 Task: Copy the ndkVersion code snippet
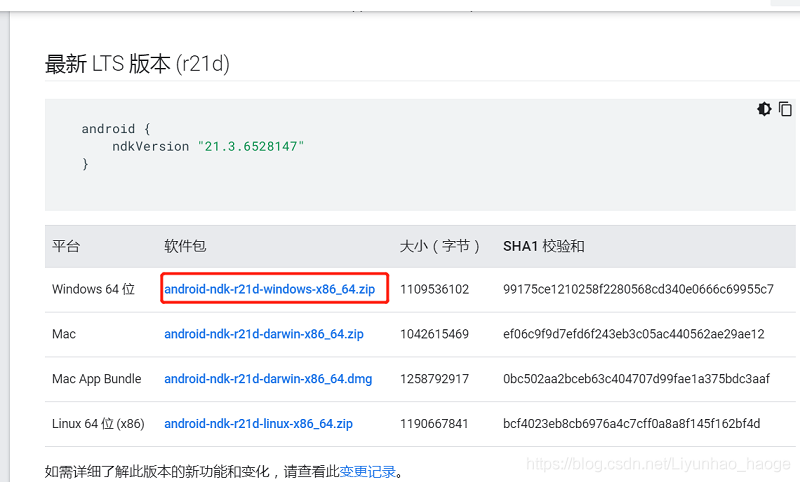tap(785, 109)
